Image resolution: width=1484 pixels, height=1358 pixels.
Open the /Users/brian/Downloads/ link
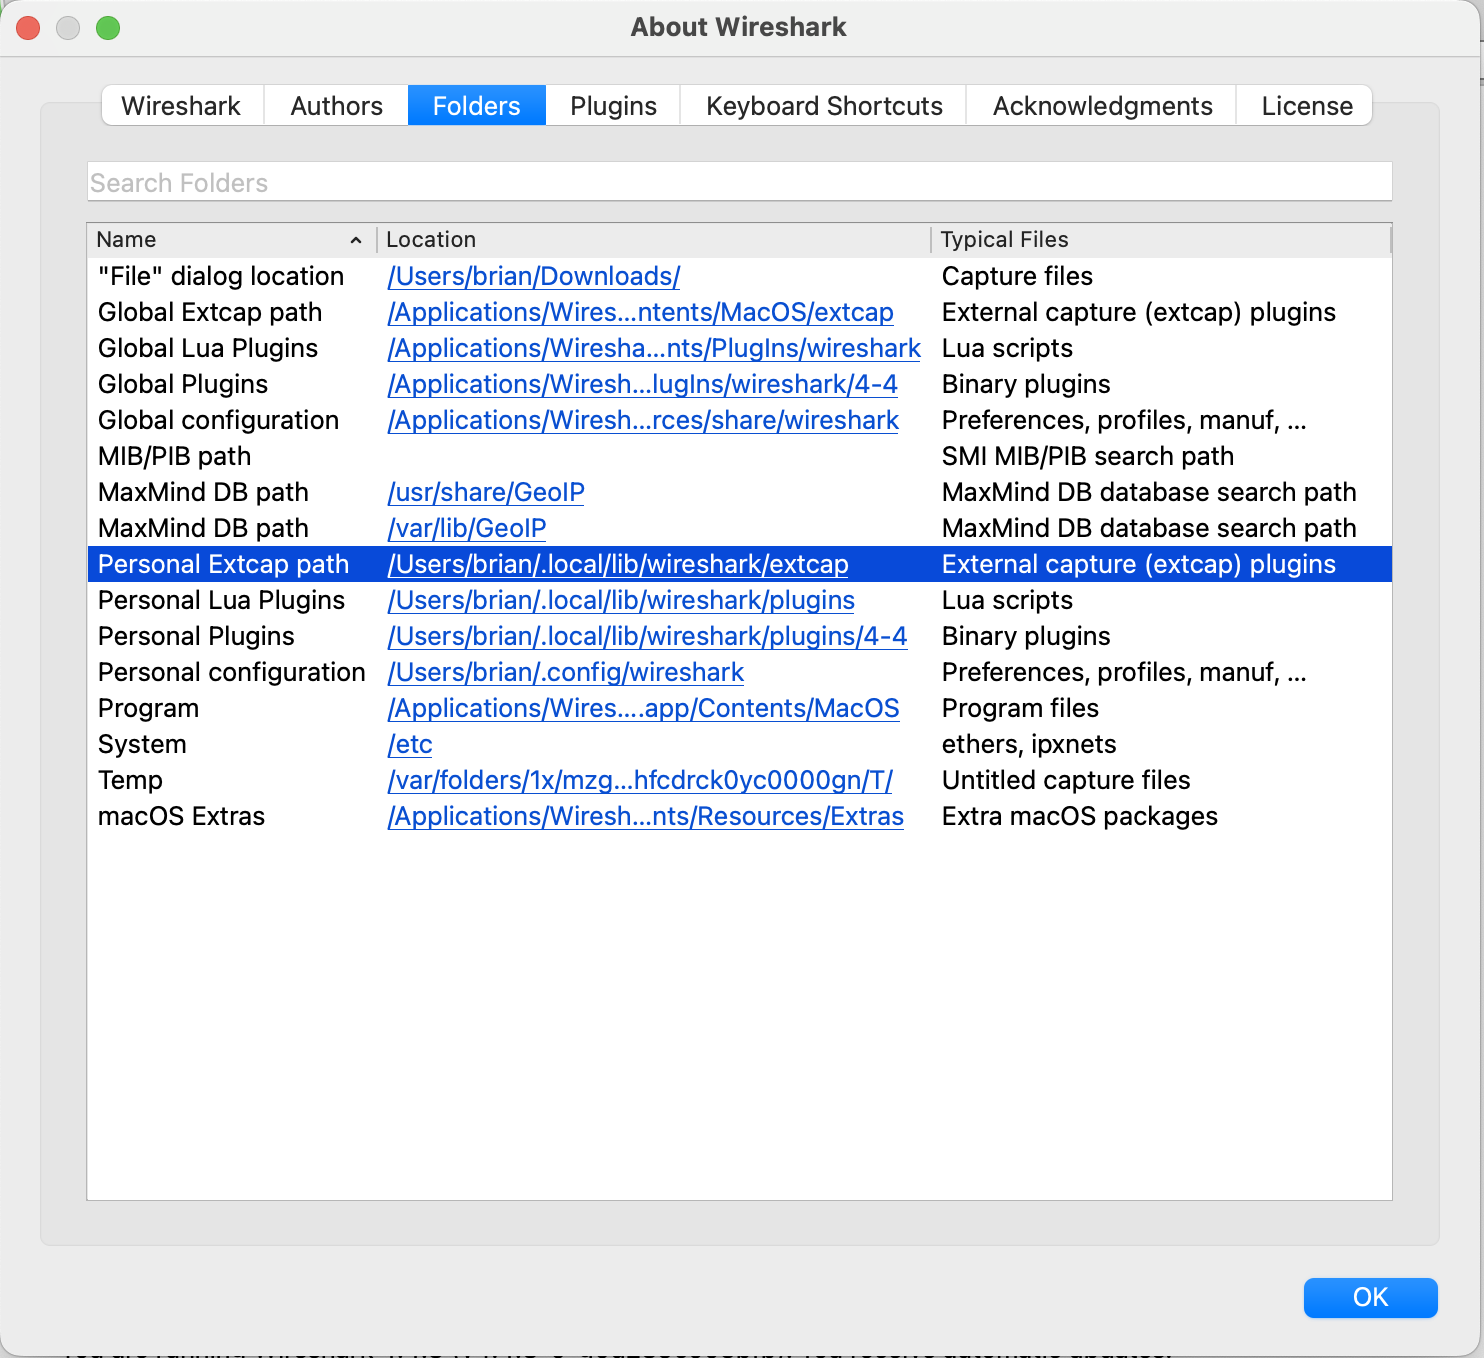(534, 276)
